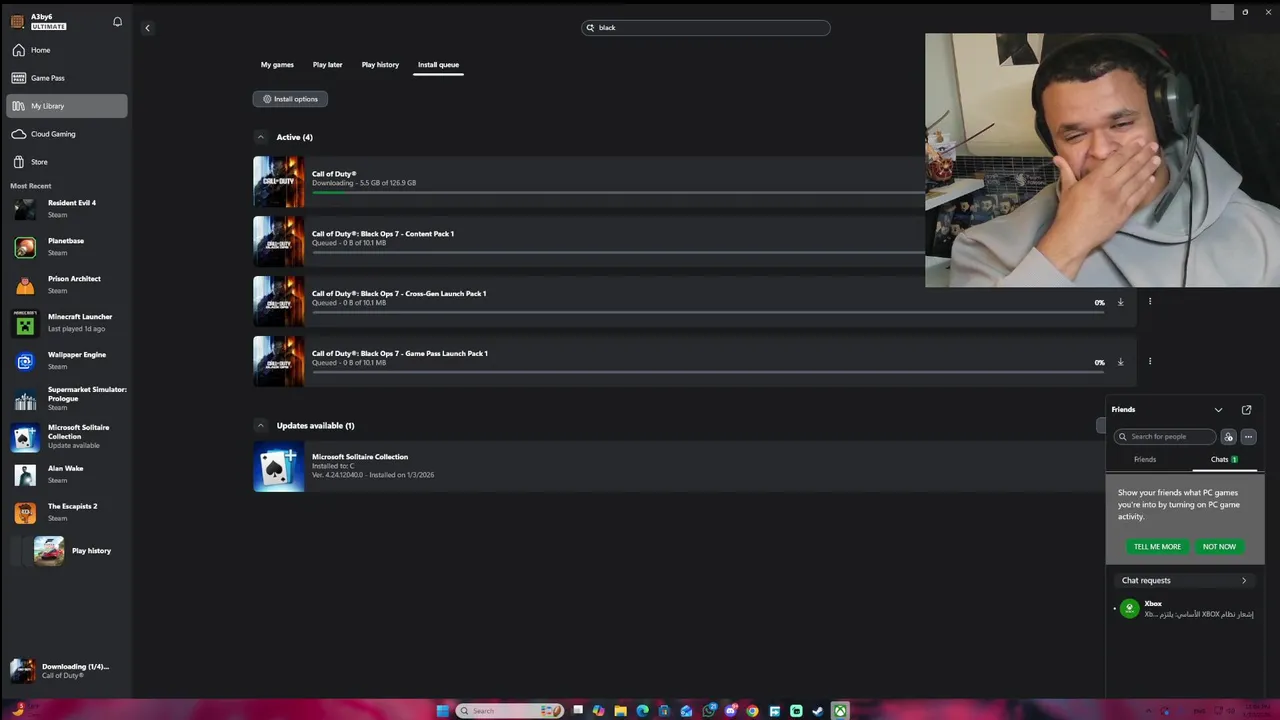The image size is (1280, 720).
Task: Click the Search for people field
Action: pos(1165,437)
